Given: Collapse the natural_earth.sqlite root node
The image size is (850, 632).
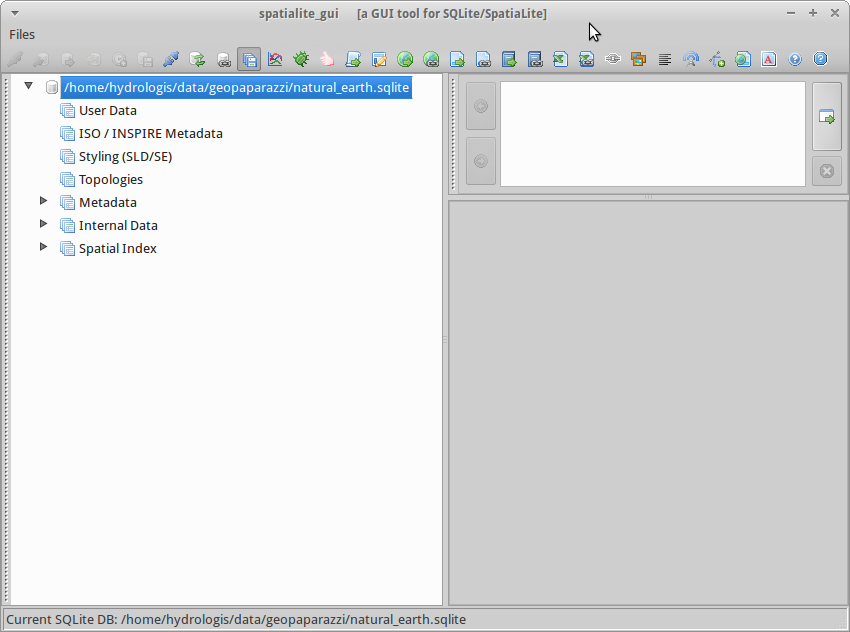Looking at the screenshot, I should point(29,86).
